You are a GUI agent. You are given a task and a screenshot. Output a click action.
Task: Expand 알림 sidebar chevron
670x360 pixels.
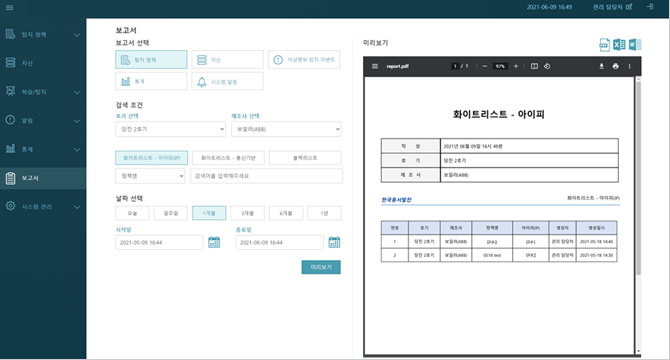[77, 121]
